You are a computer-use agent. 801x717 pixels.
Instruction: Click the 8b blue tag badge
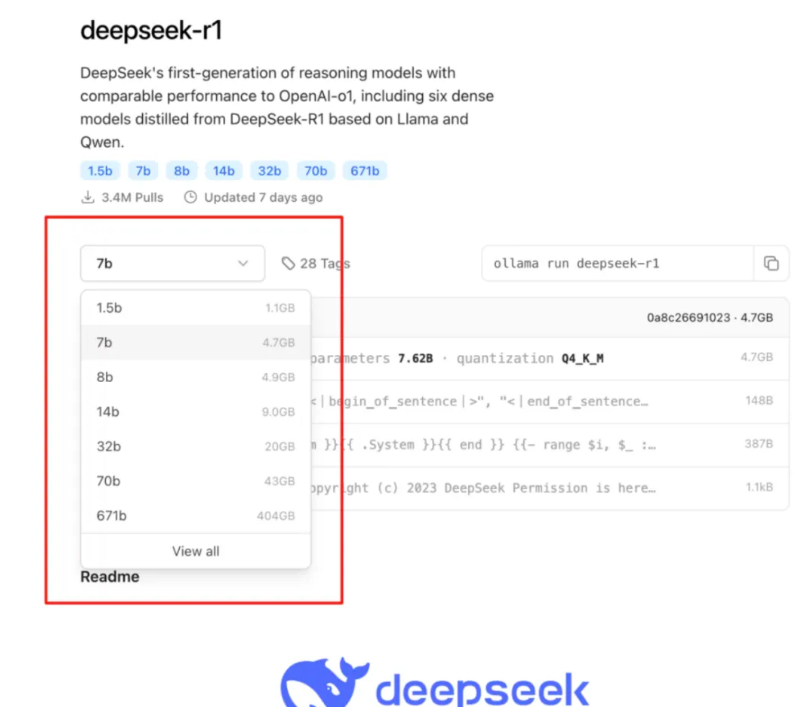click(181, 171)
